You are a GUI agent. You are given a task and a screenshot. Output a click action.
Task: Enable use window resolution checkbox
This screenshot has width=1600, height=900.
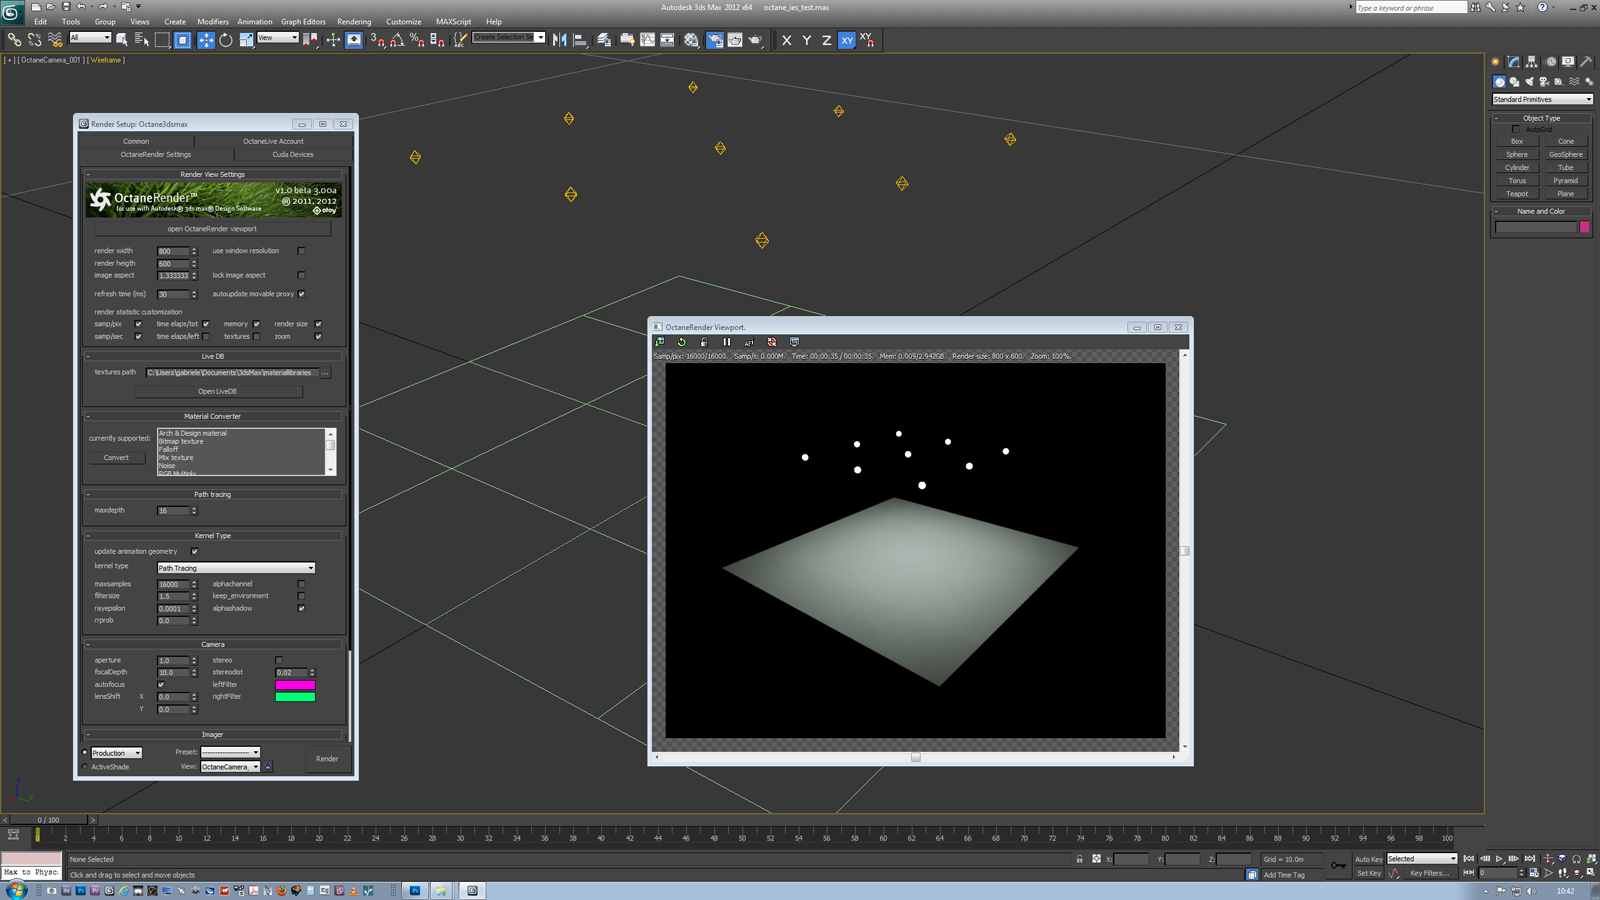(x=301, y=251)
